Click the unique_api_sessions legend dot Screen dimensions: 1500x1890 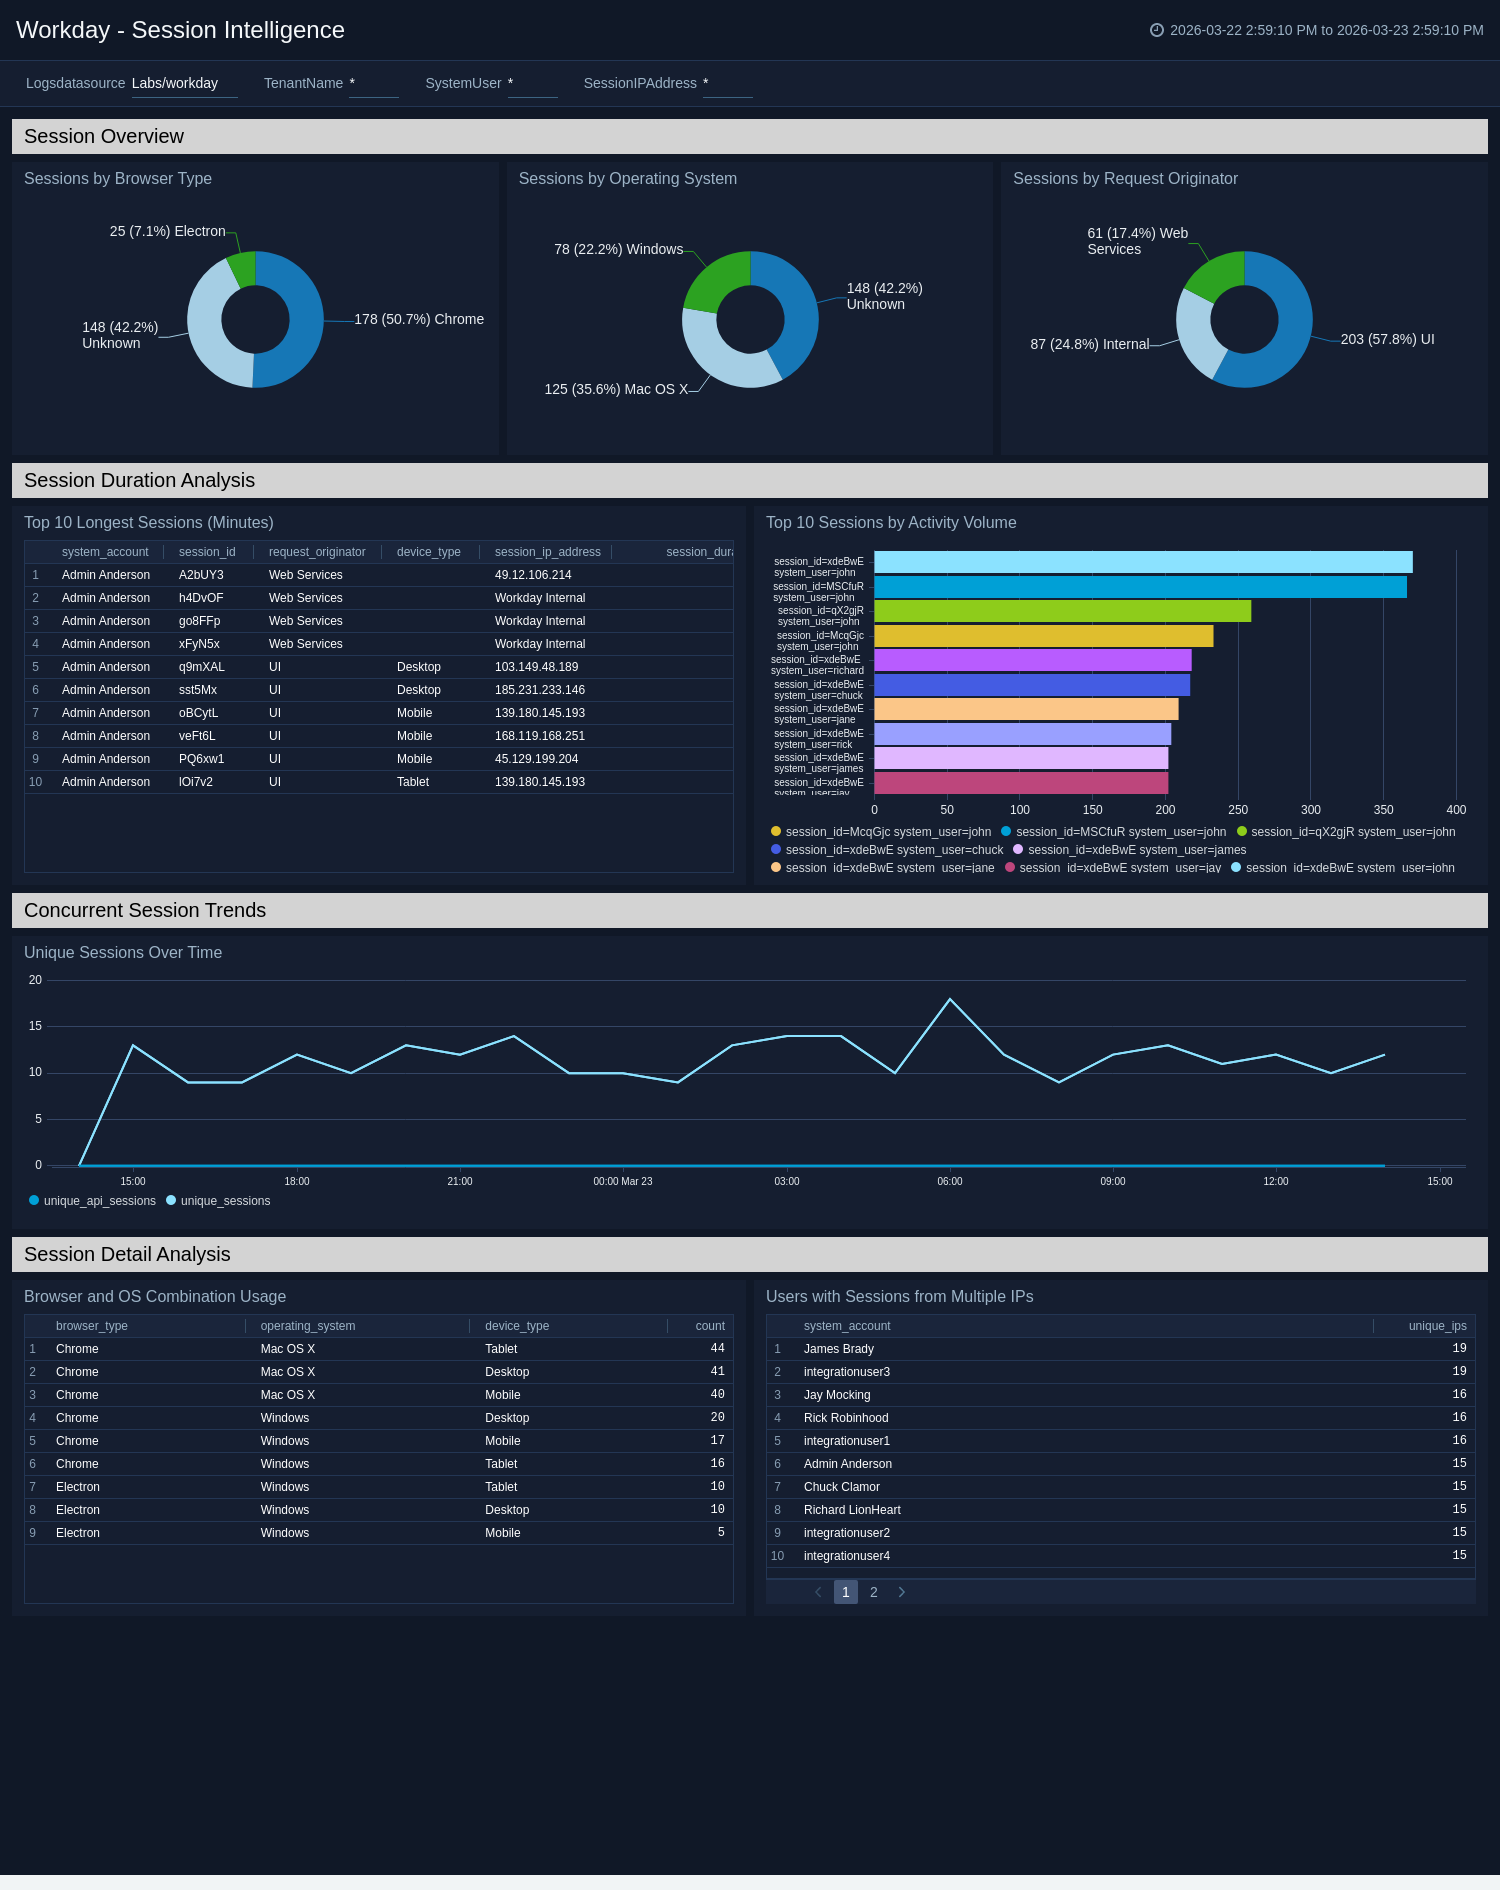[x=34, y=1200]
